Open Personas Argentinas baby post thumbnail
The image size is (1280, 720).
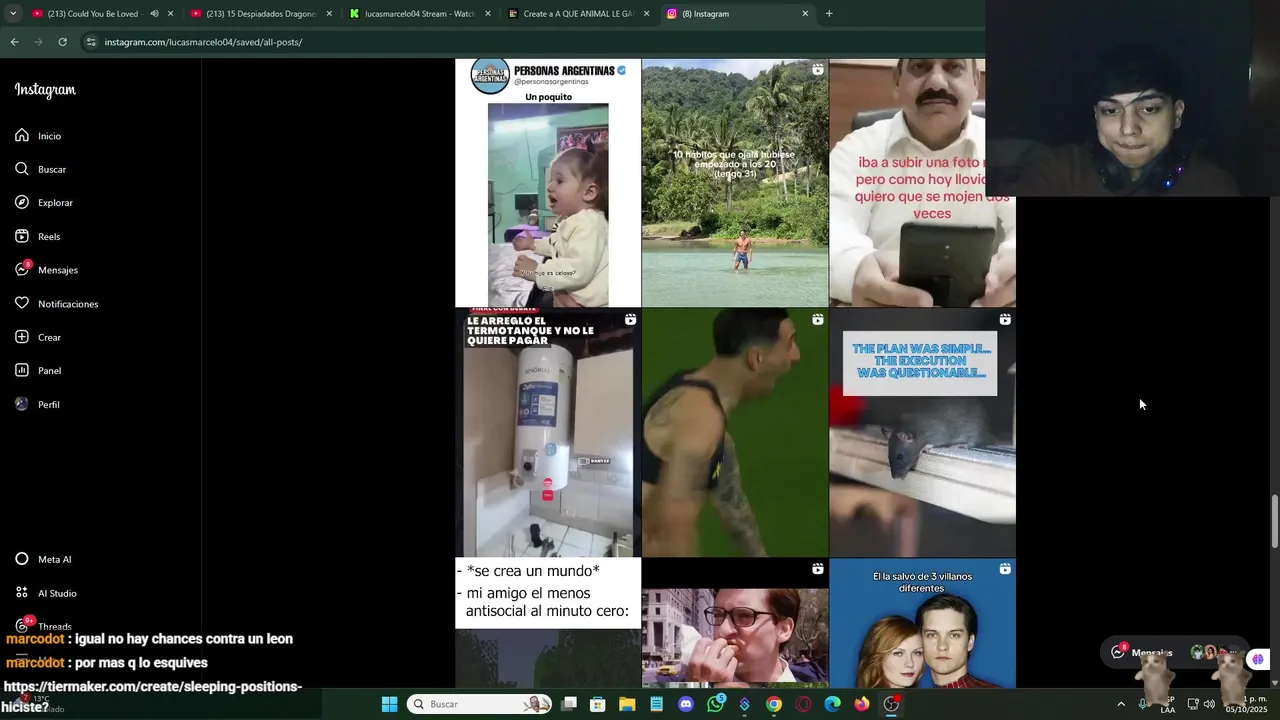coord(548,182)
